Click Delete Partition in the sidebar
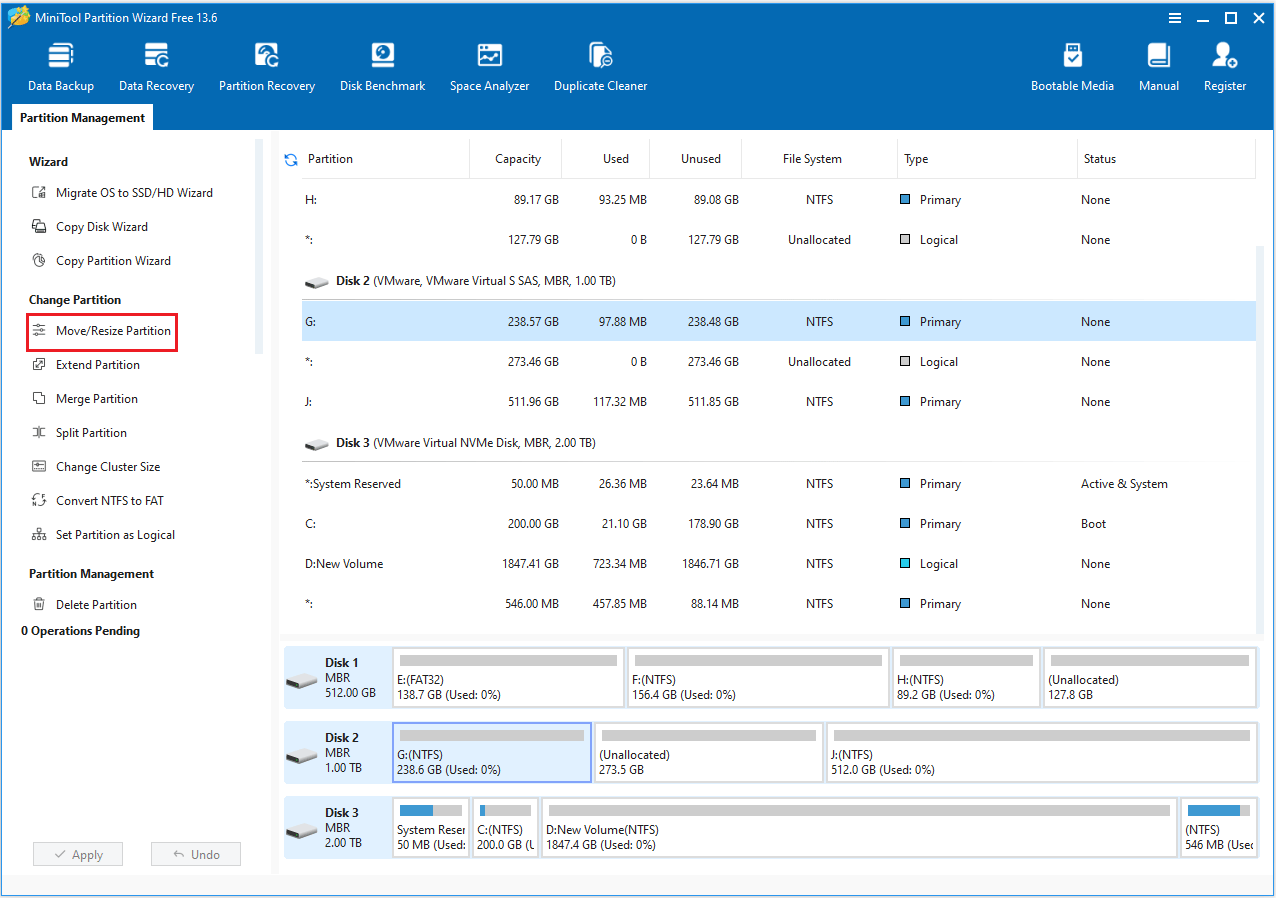The image size is (1276, 898). (x=84, y=605)
